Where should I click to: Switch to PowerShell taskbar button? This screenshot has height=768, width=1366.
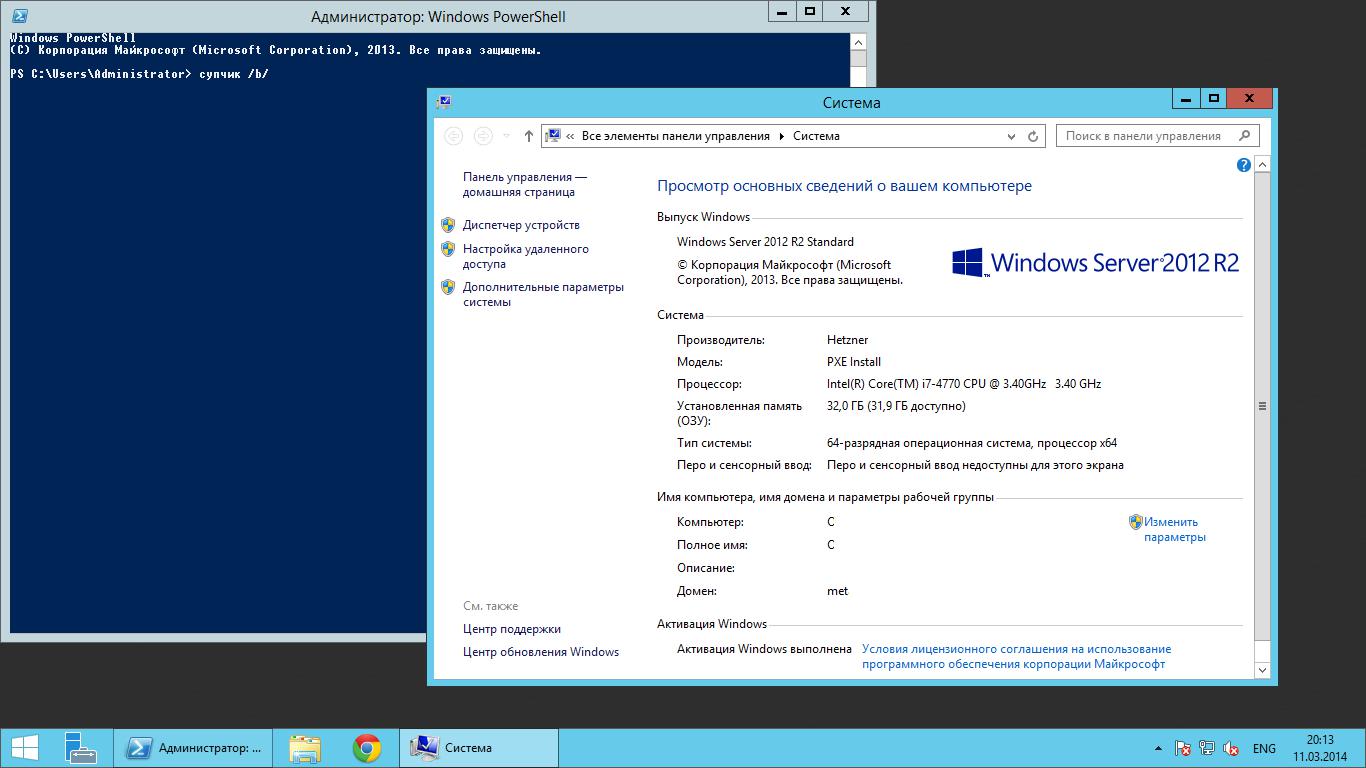tap(192, 748)
